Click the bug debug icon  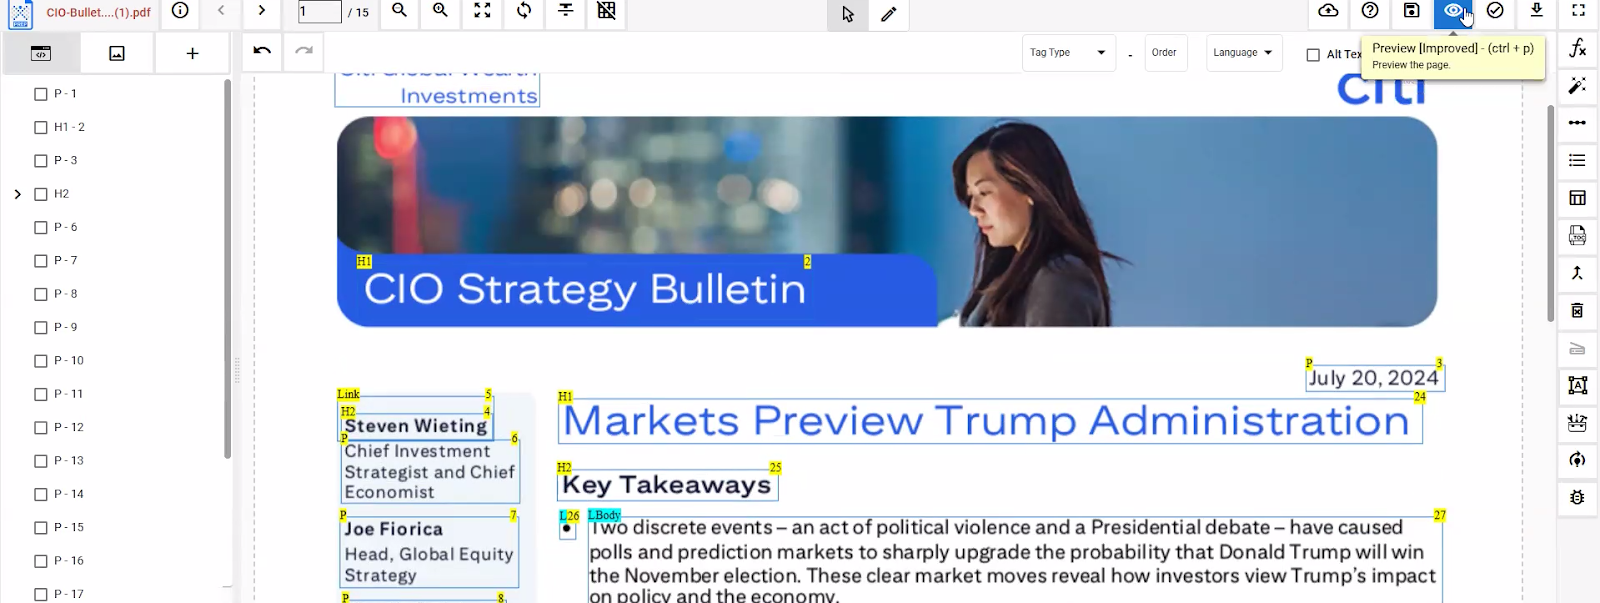point(1577,497)
